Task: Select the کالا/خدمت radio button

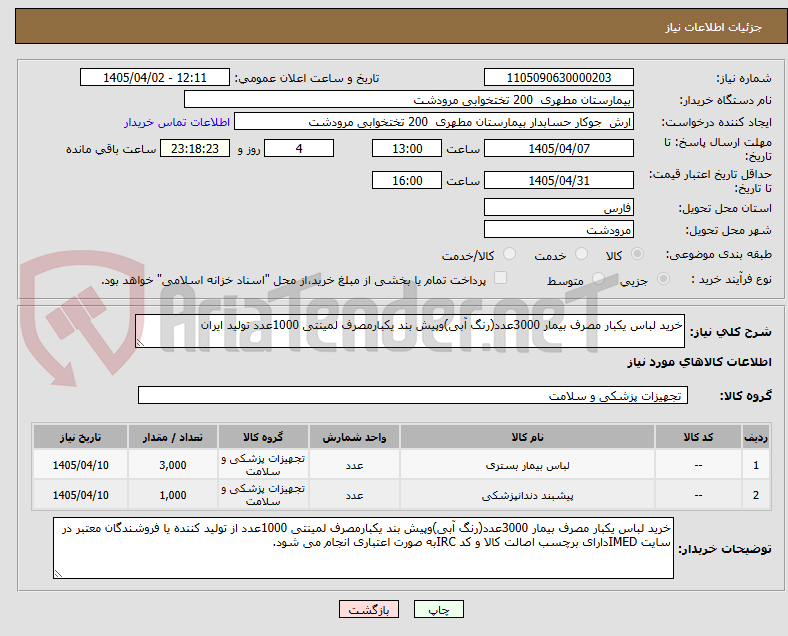Action: [x=510, y=254]
